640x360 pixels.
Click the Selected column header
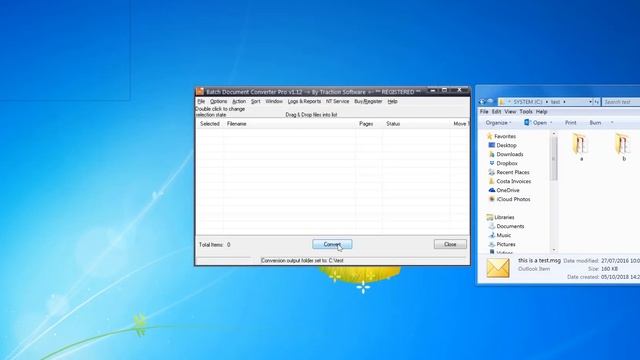click(x=210, y=124)
